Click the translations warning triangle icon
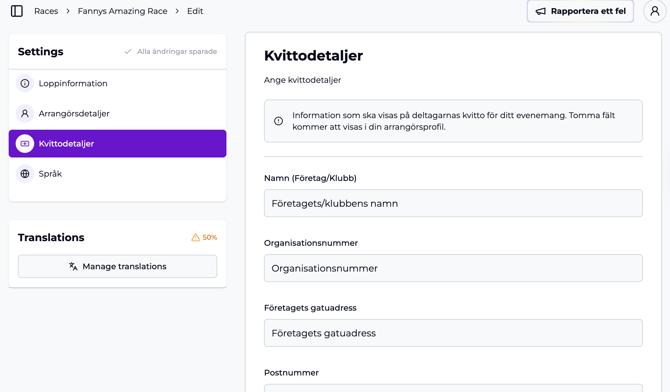This screenshot has height=392, width=670. click(195, 237)
